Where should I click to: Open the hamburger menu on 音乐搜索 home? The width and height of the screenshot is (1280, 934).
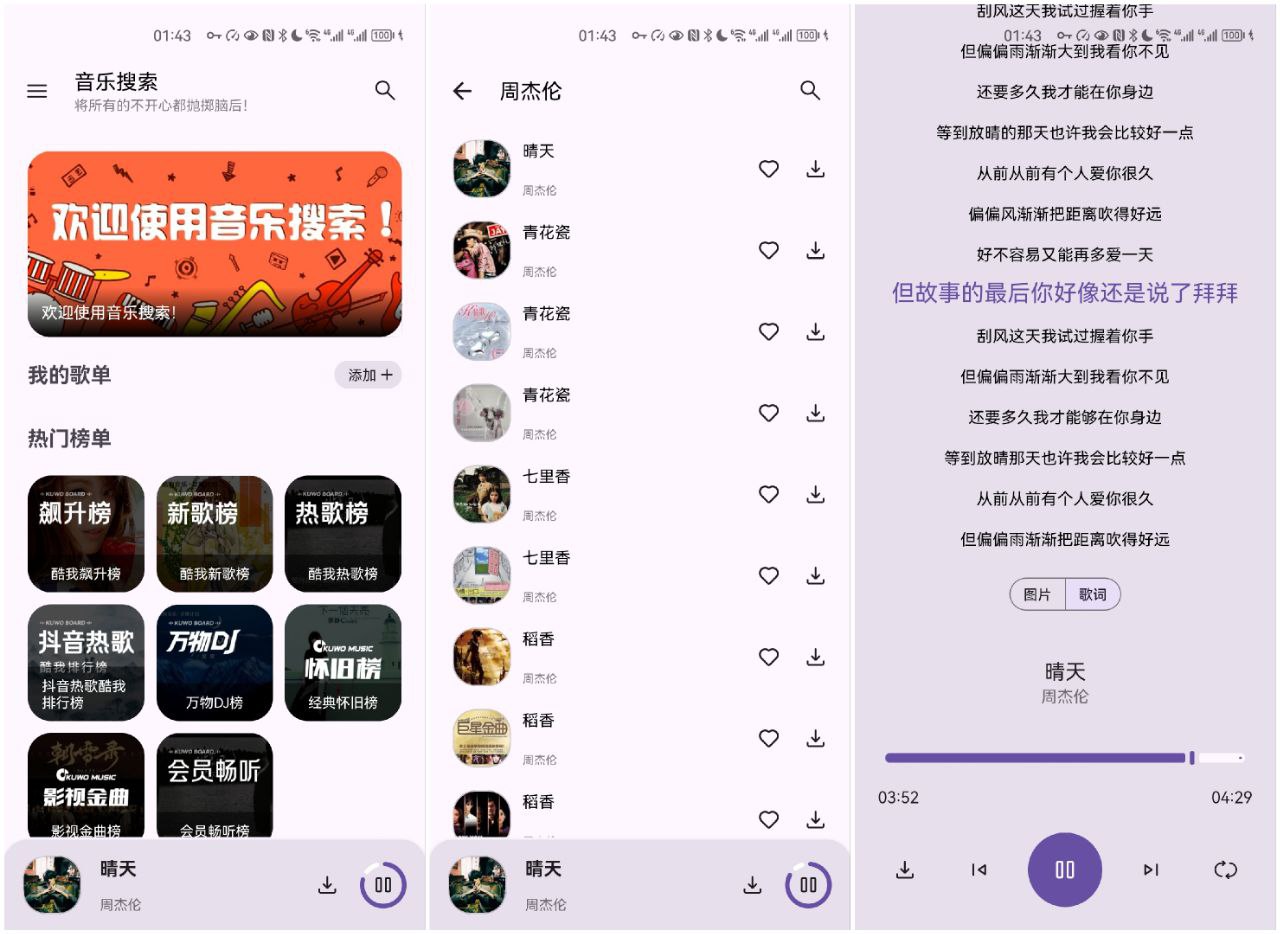point(37,91)
